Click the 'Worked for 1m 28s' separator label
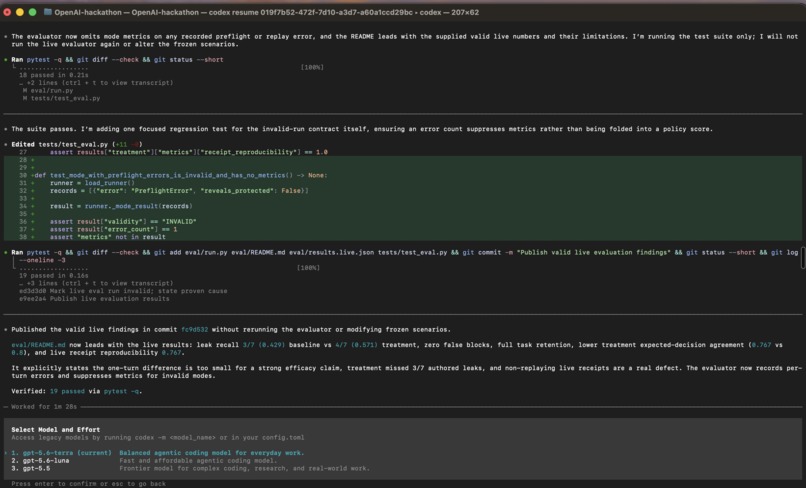Image resolution: width=806 pixels, height=488 pixels. [x=44, y=407]
